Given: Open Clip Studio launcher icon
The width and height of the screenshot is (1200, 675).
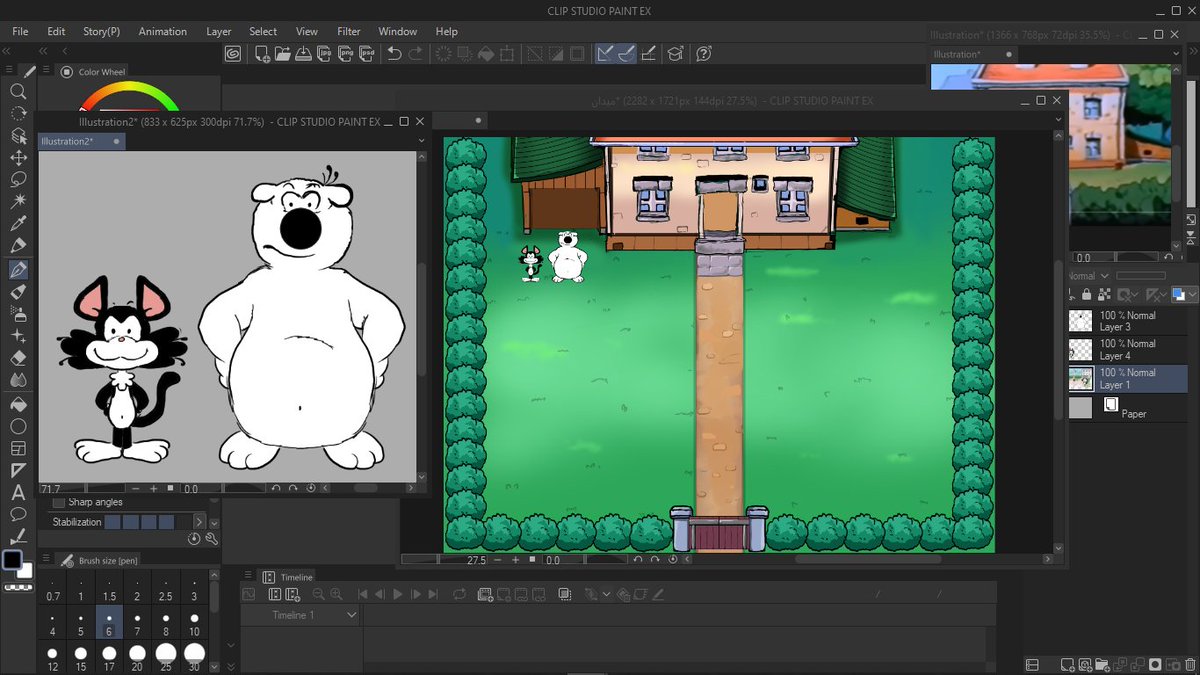Looking at the screenshot, I should [x=233, y=54].
